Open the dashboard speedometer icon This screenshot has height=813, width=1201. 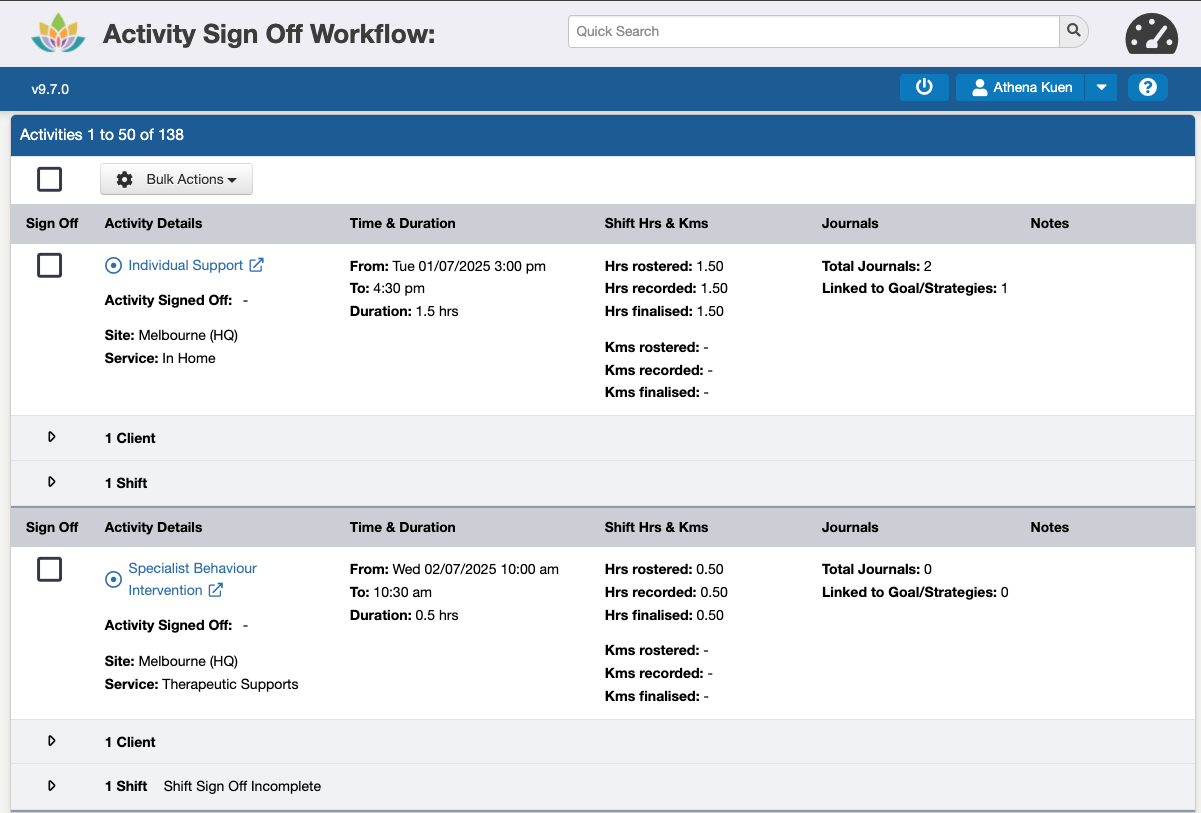tap(1151, 34)
